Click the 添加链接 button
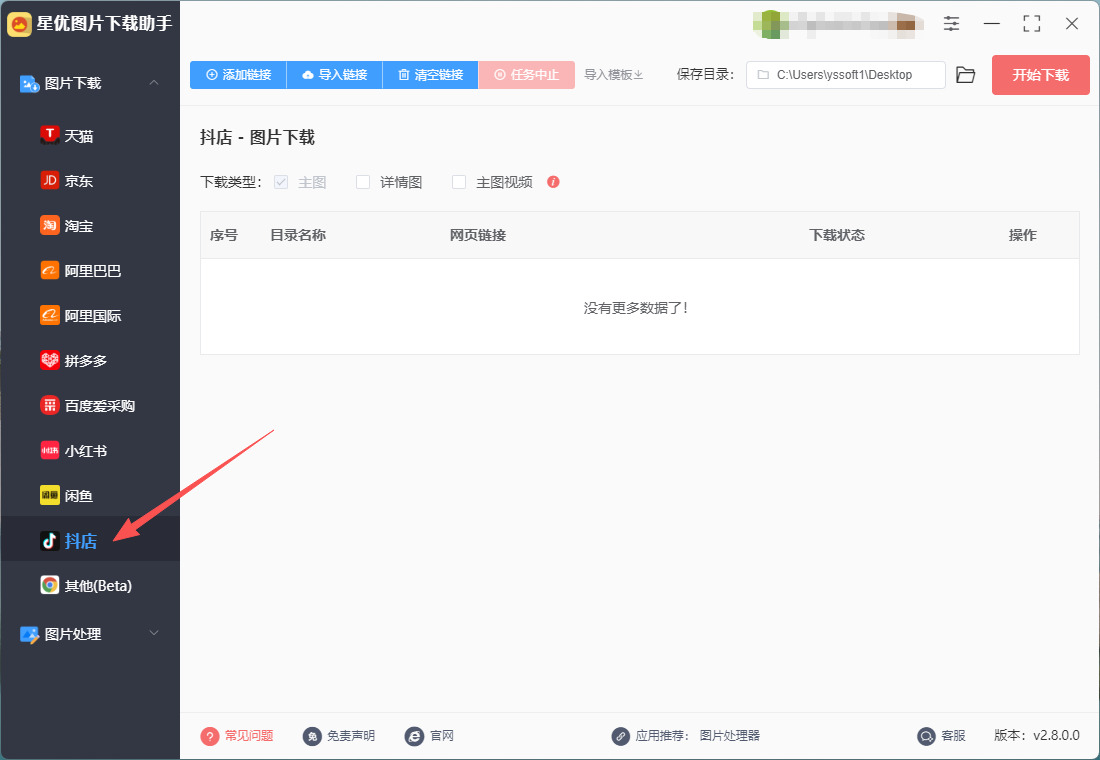Screen dimensions: 1100x760 239,75
